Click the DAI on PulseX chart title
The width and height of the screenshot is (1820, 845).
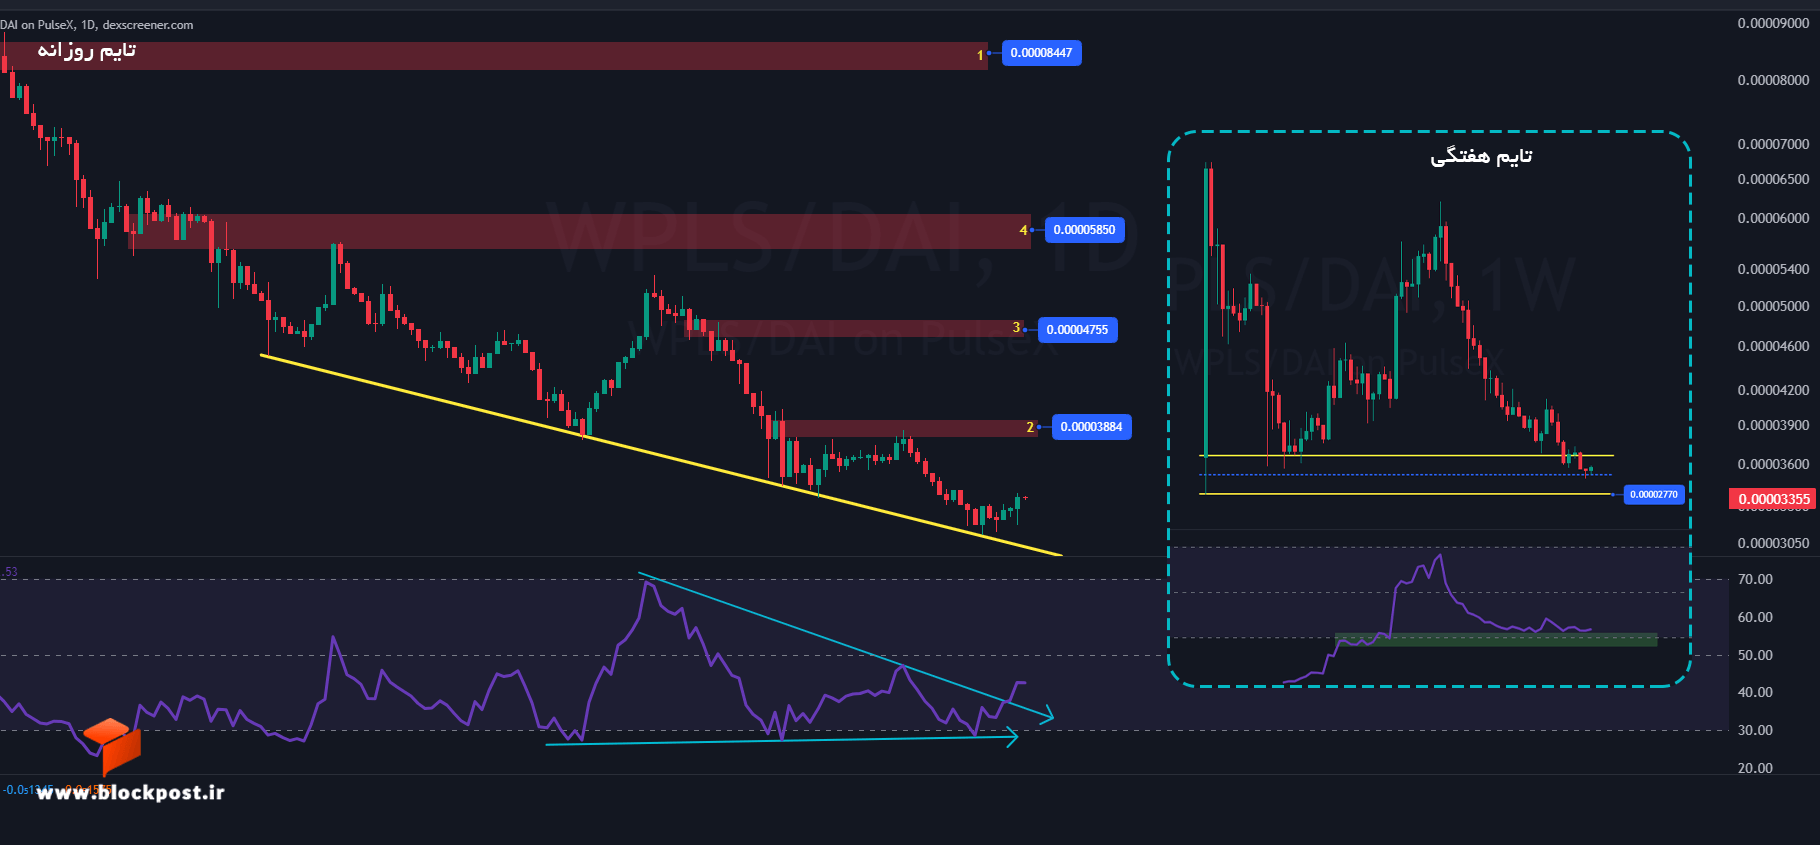point(97,25)
